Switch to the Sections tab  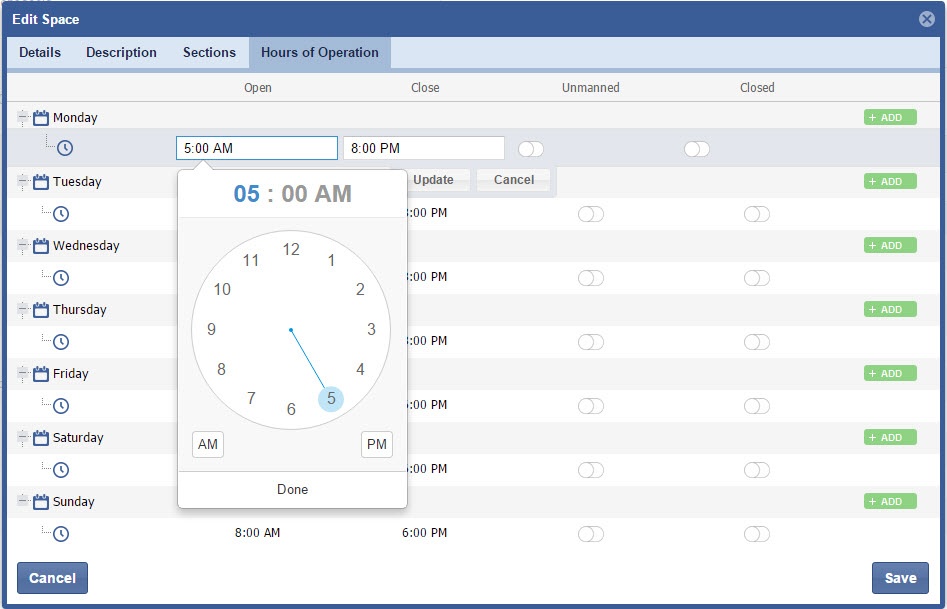point(209,53)
